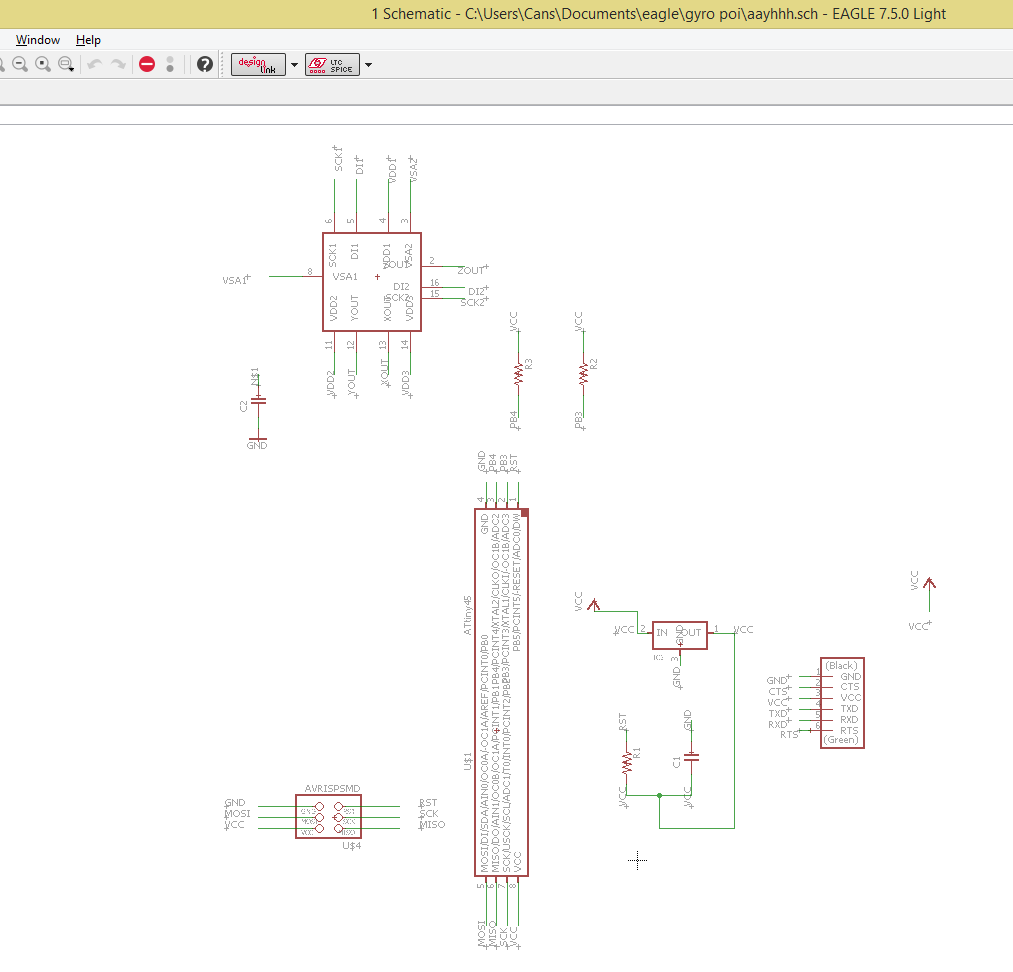Click the grey traffic-light Go icon

point(170,64)
